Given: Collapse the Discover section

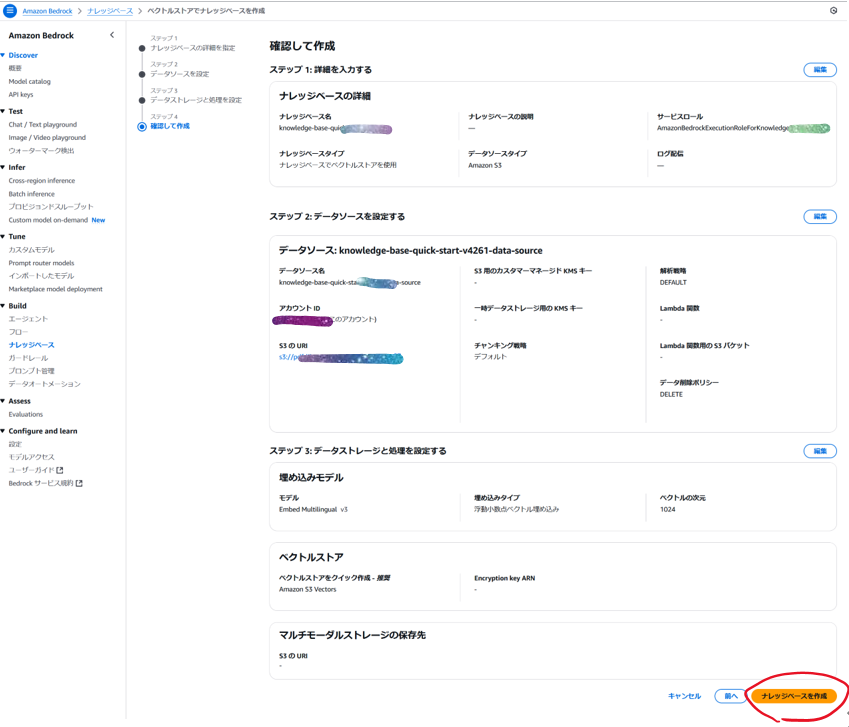Looking at the screenshot, I should [3, 55].
